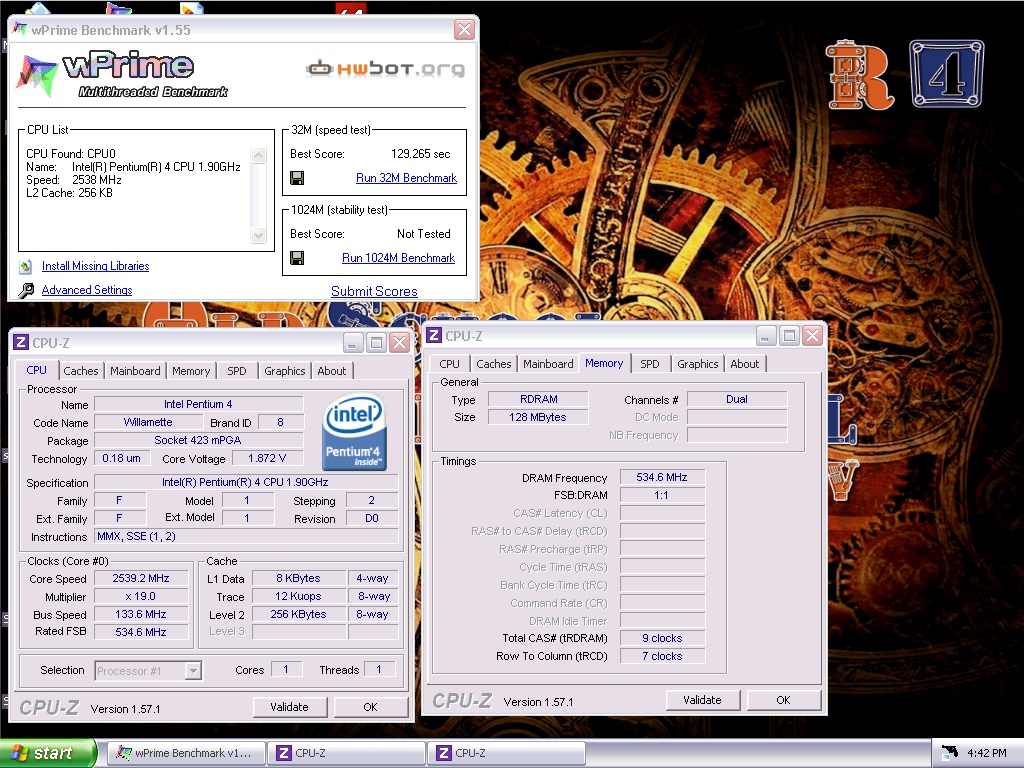Click the hwbot.org logo in wPrime

click(x=385, y=68)
